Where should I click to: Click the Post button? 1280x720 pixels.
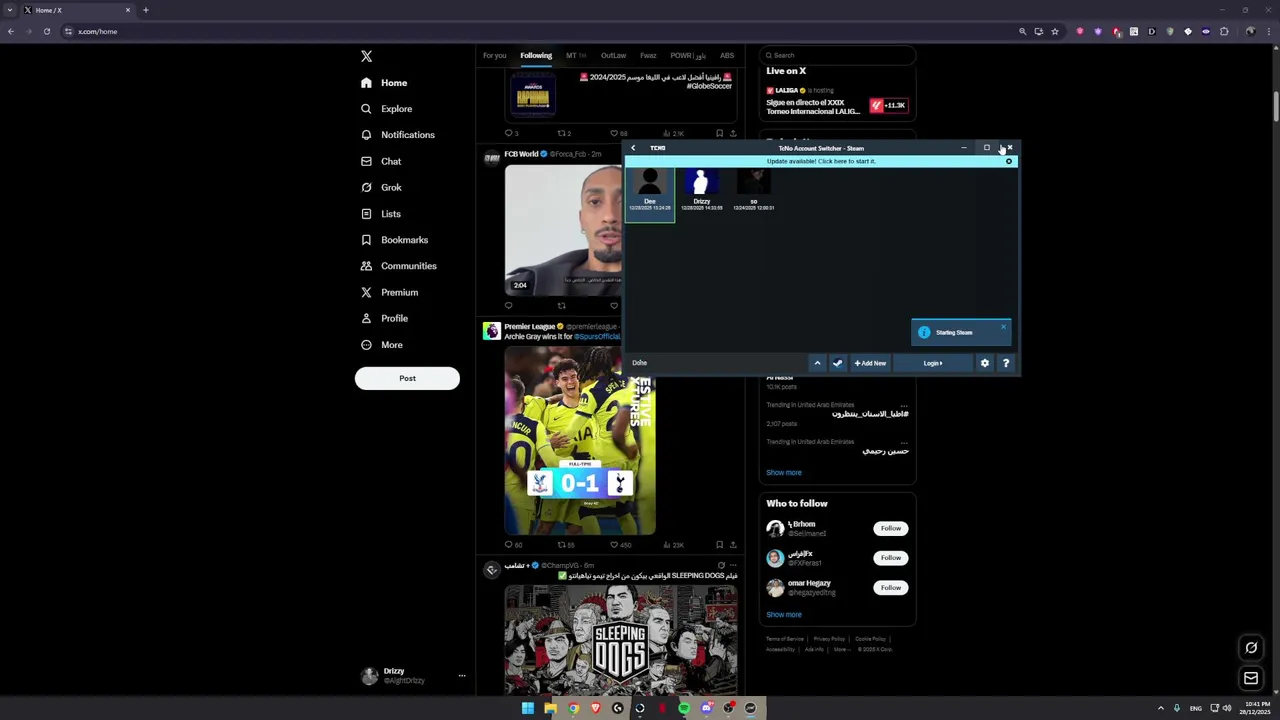(407, 378)
